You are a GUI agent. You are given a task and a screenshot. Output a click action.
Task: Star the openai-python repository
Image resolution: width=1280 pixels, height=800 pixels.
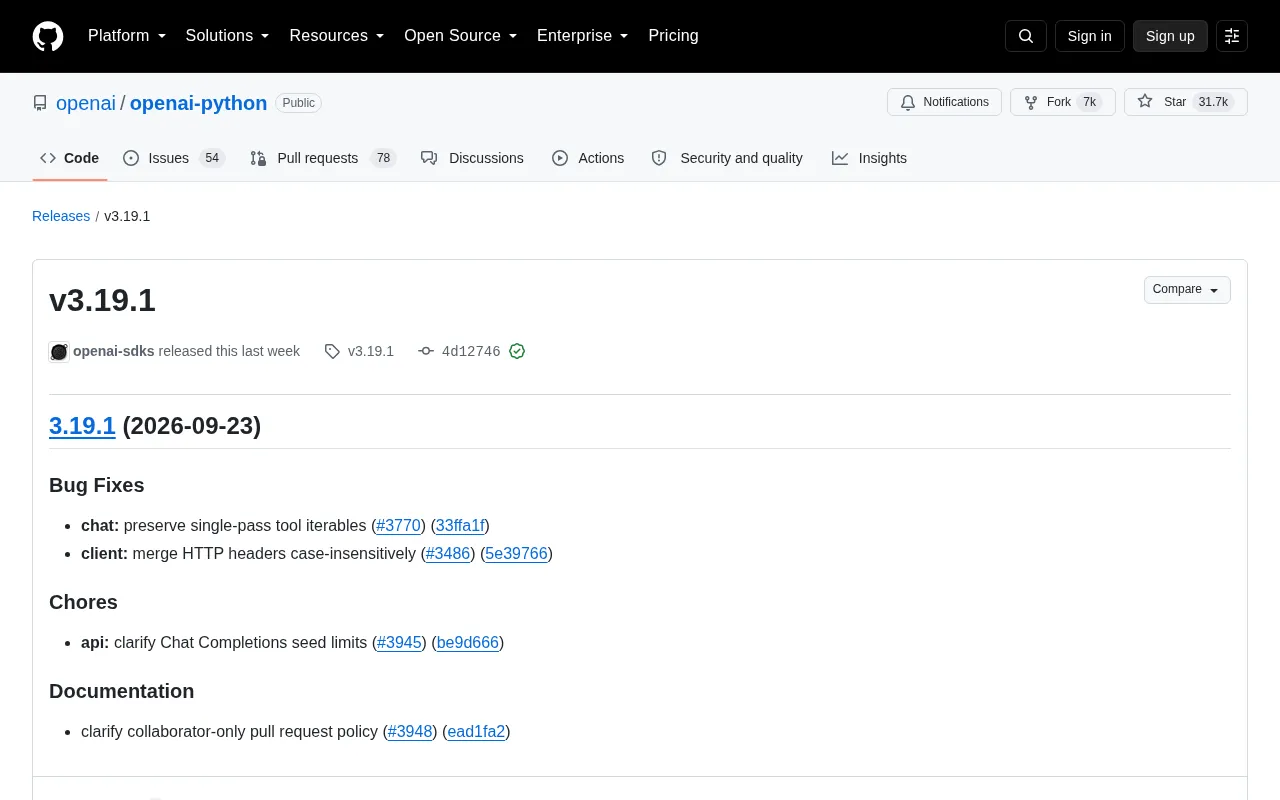(1186, 102)
